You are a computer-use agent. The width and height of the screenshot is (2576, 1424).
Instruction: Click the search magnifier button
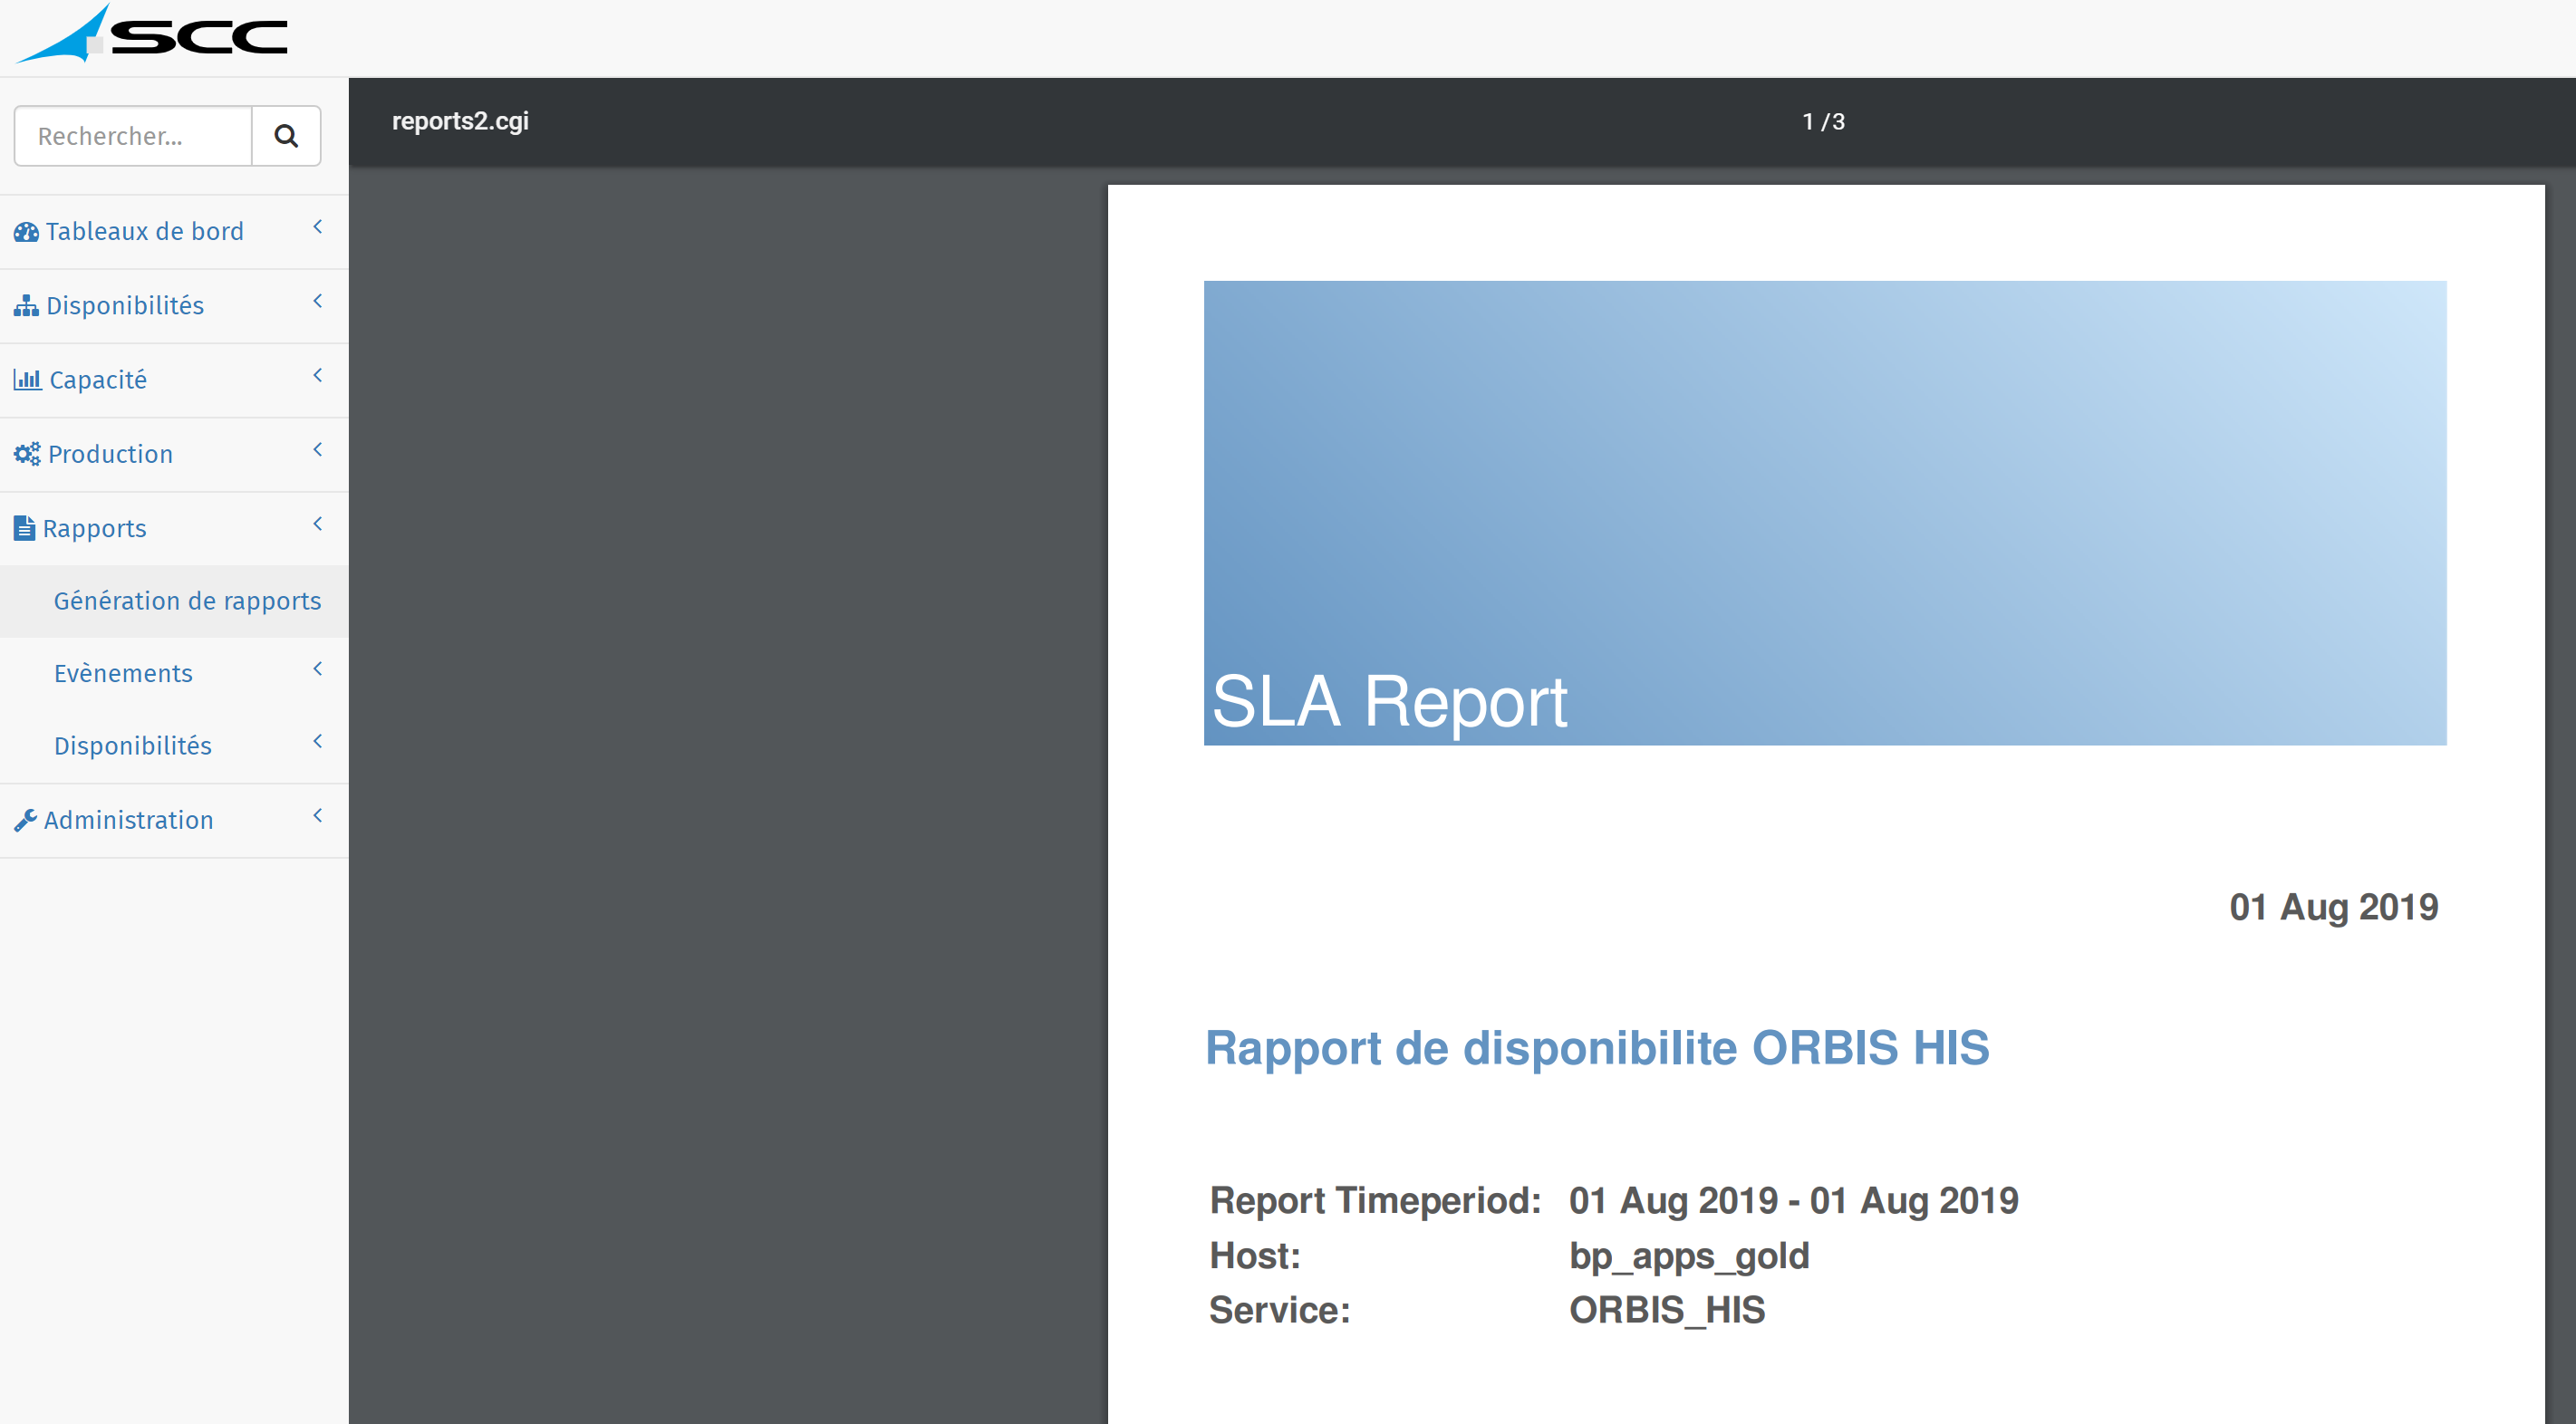click(286, 136)
